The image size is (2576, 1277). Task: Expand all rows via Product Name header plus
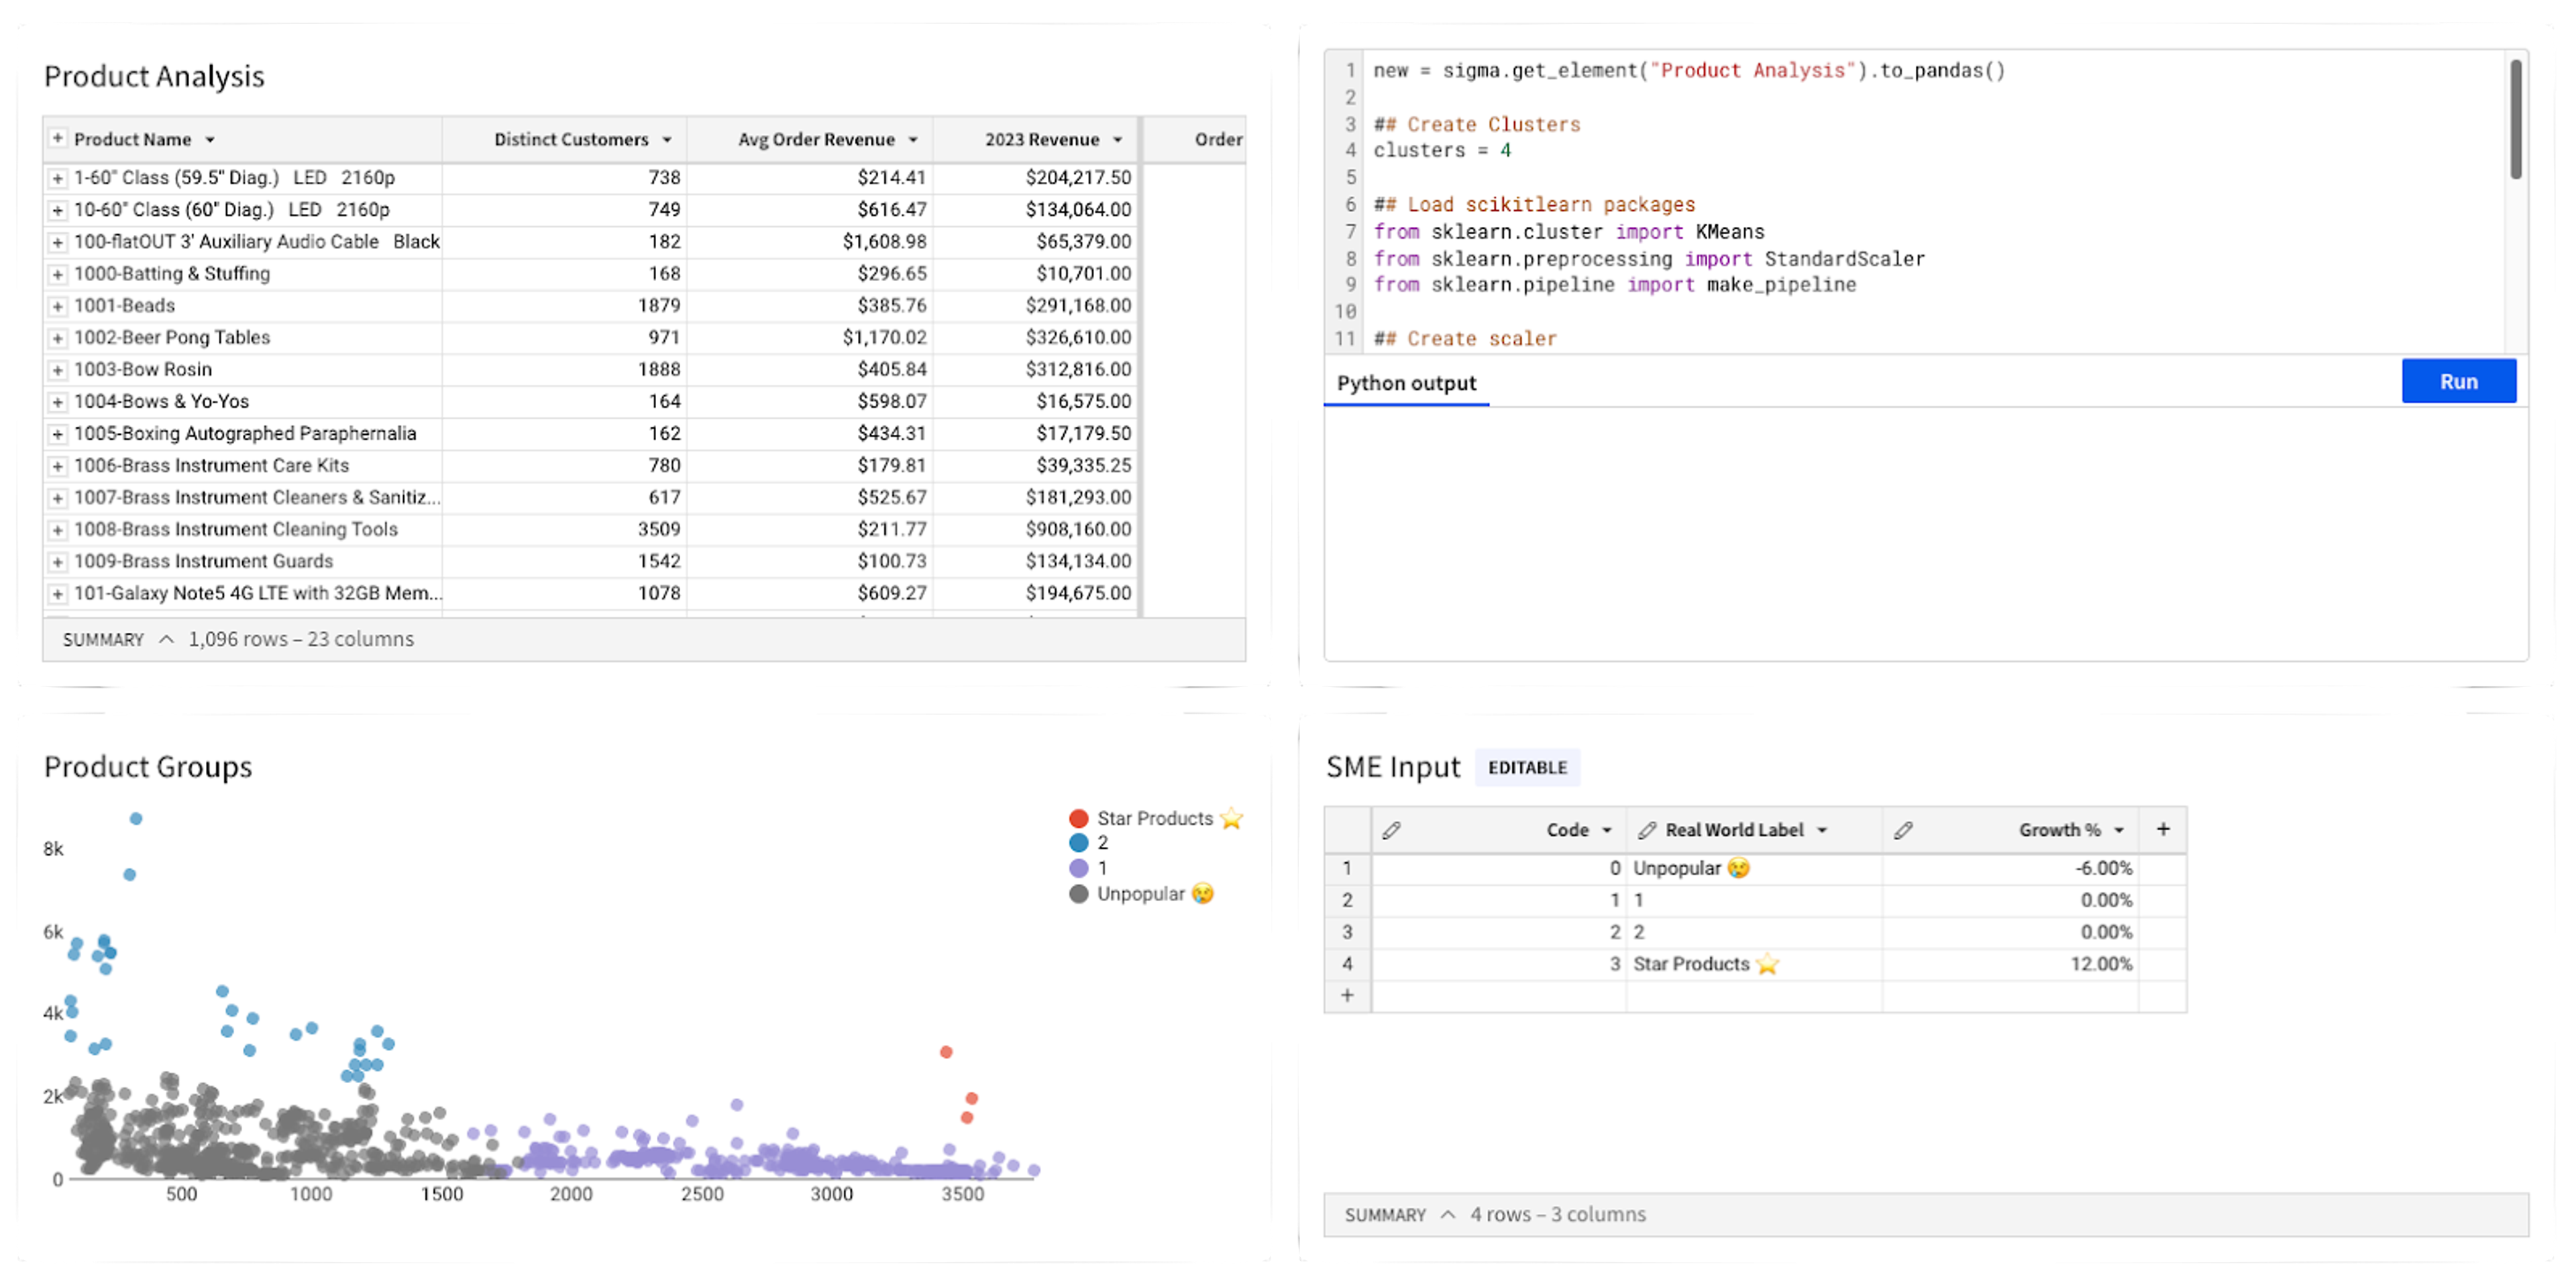pyautogui.click(x=58, y=138)
